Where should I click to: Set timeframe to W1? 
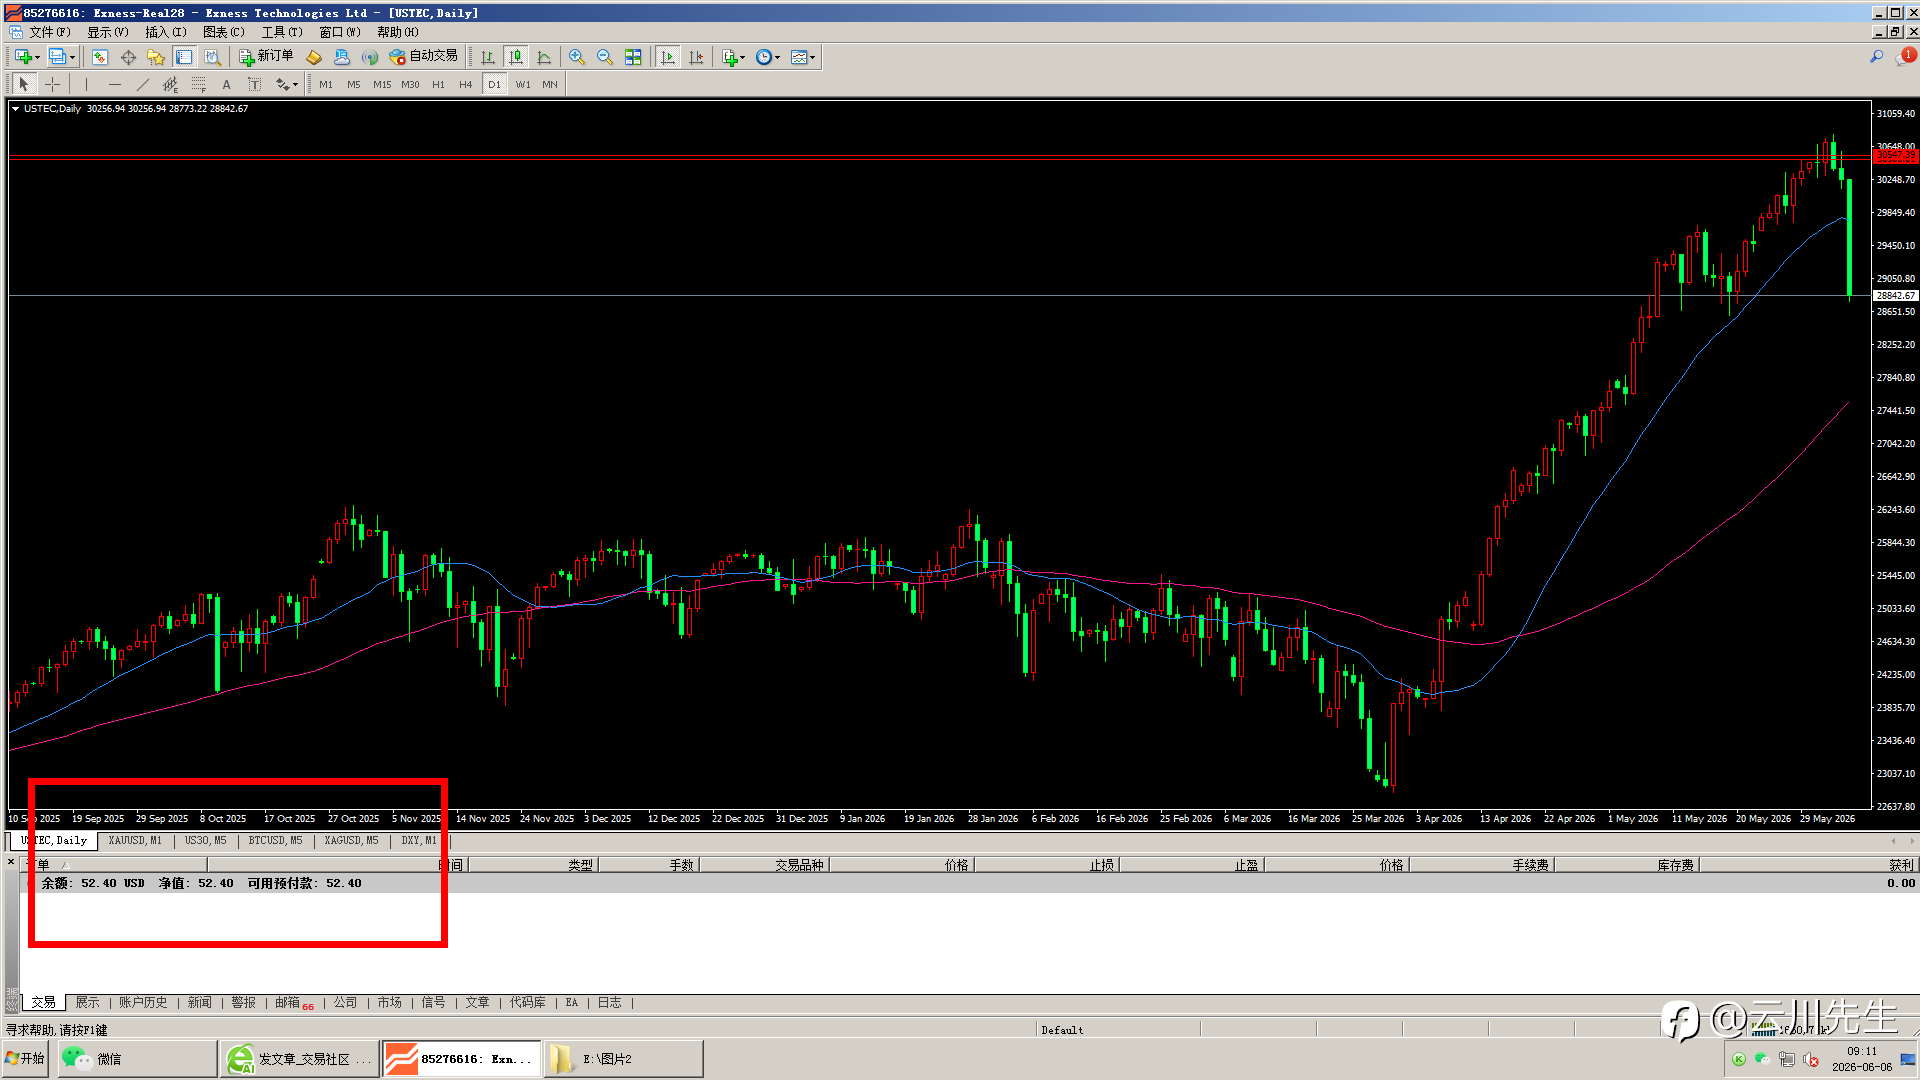[x=523, y=85]
